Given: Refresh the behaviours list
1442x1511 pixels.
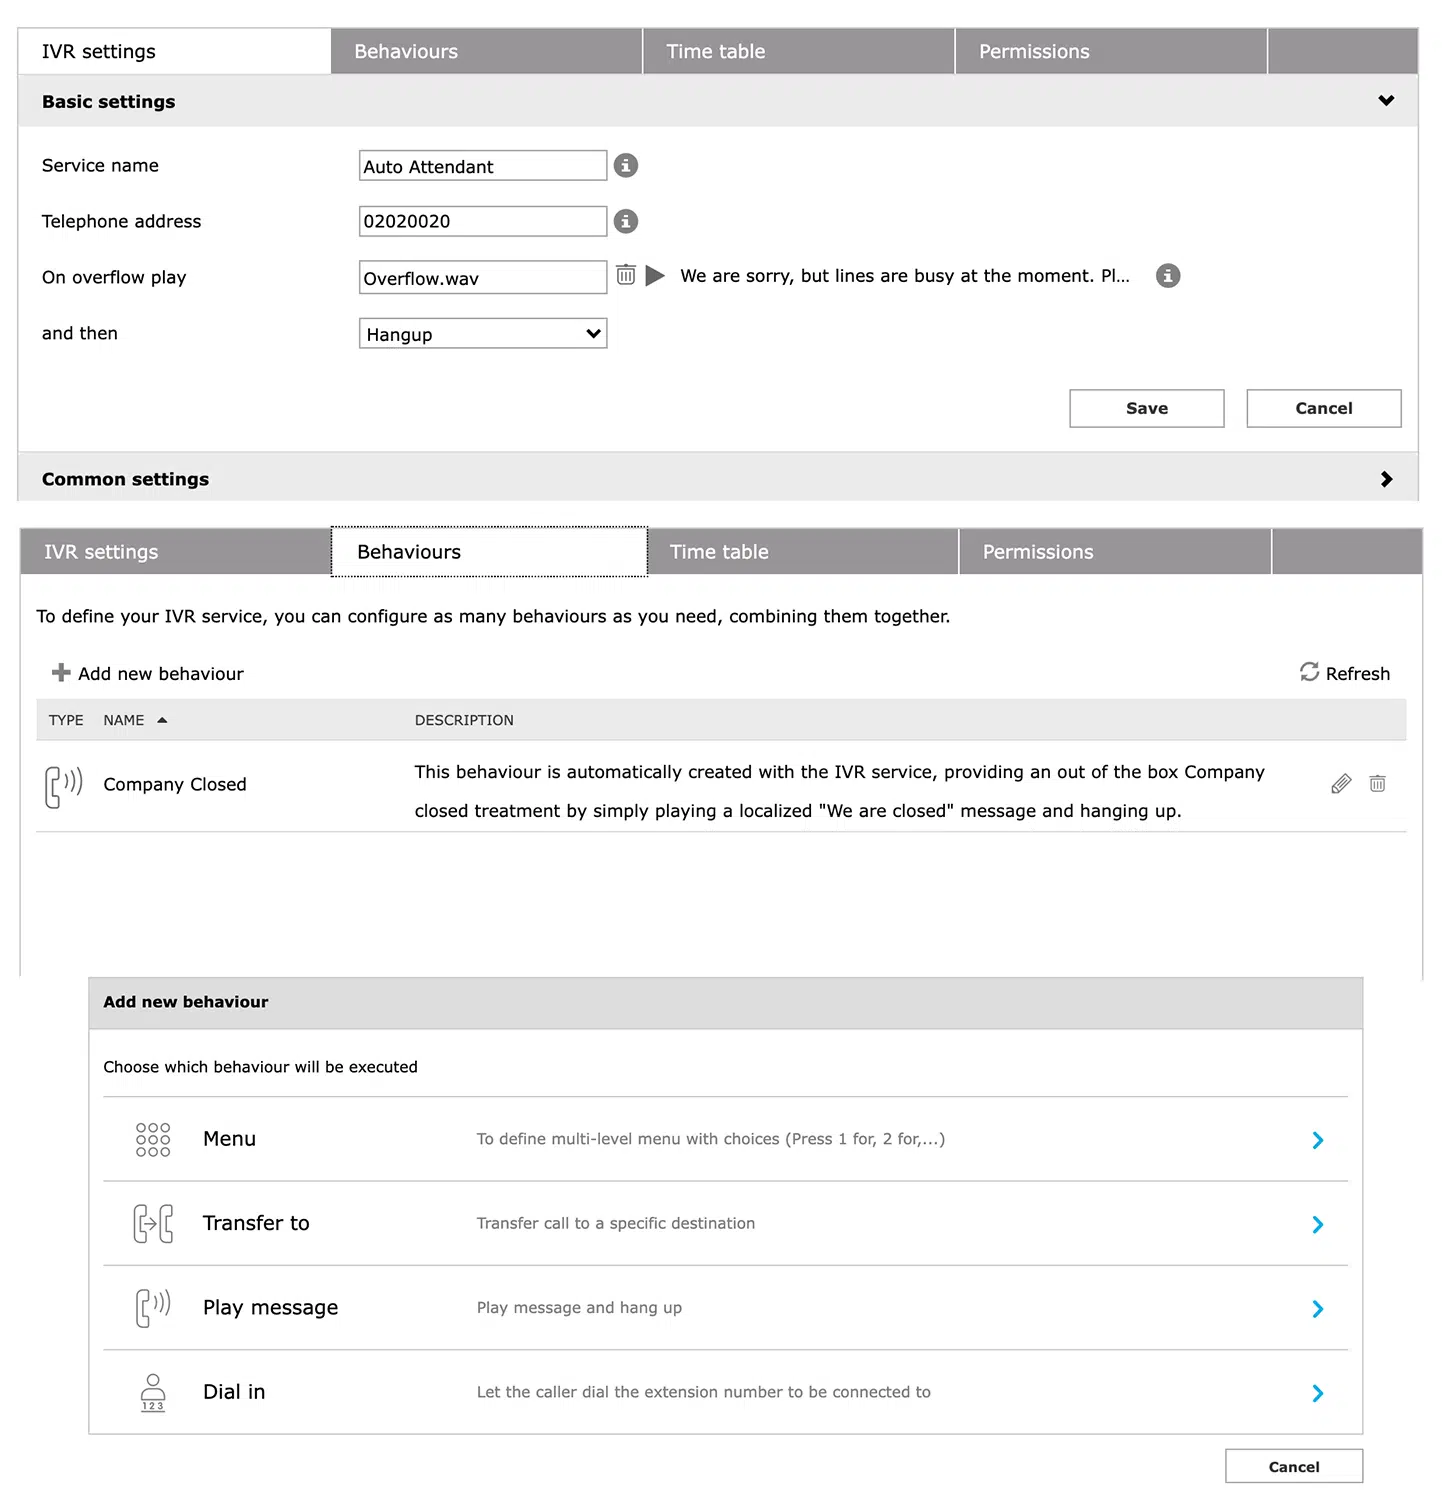Looking at the screenshot, I should point(1344,673).
